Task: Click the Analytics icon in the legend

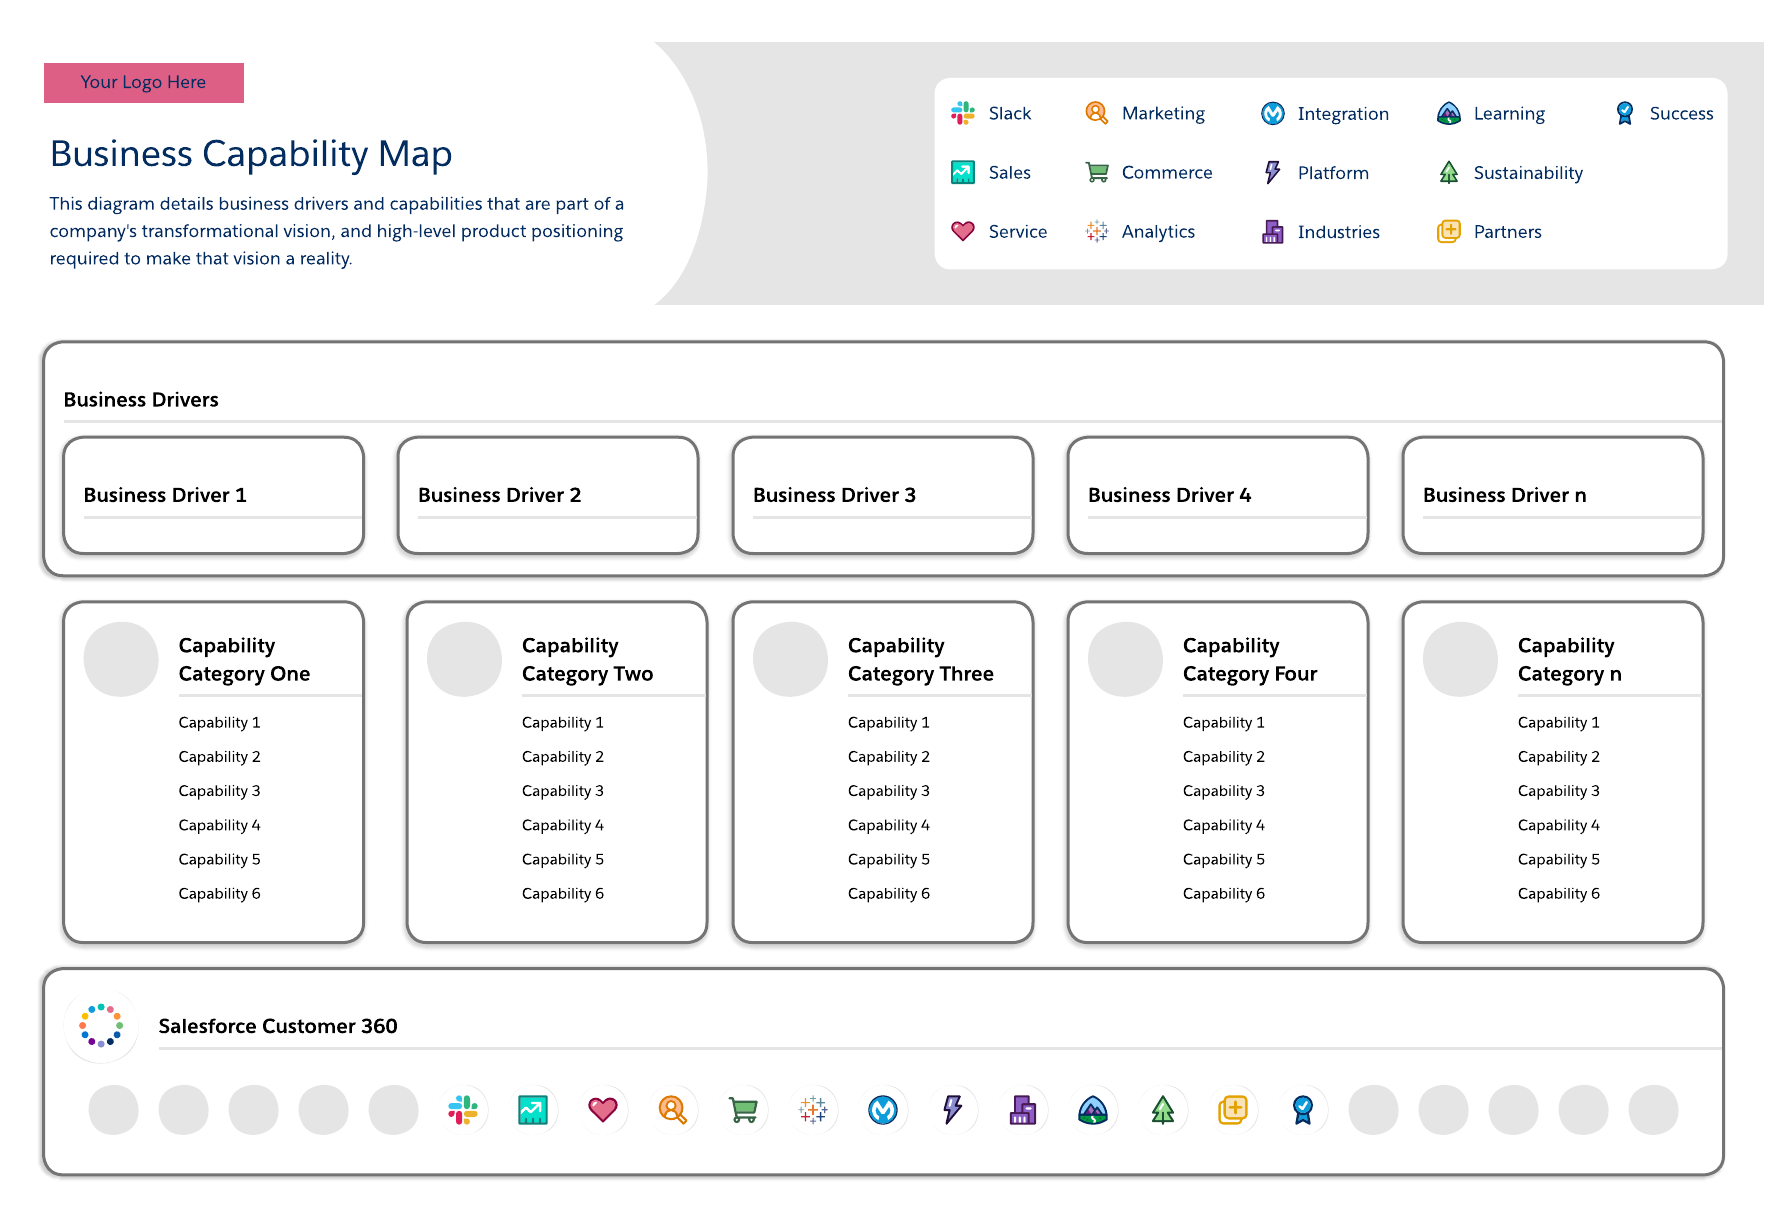Action: click(x=1096, y=231)
